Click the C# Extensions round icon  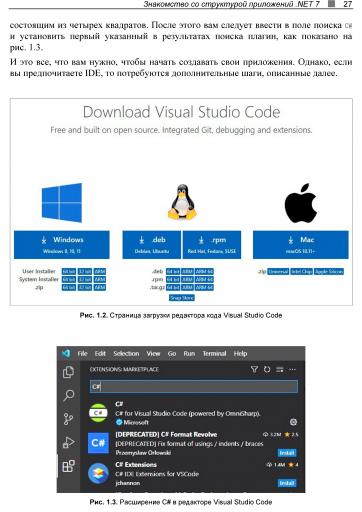coord(98,473)
